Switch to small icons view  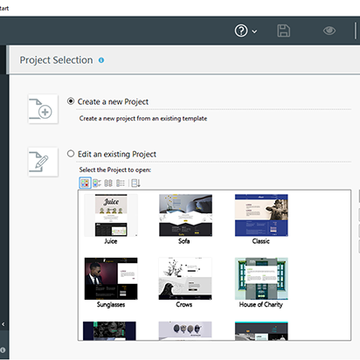(x=108, y=183)
